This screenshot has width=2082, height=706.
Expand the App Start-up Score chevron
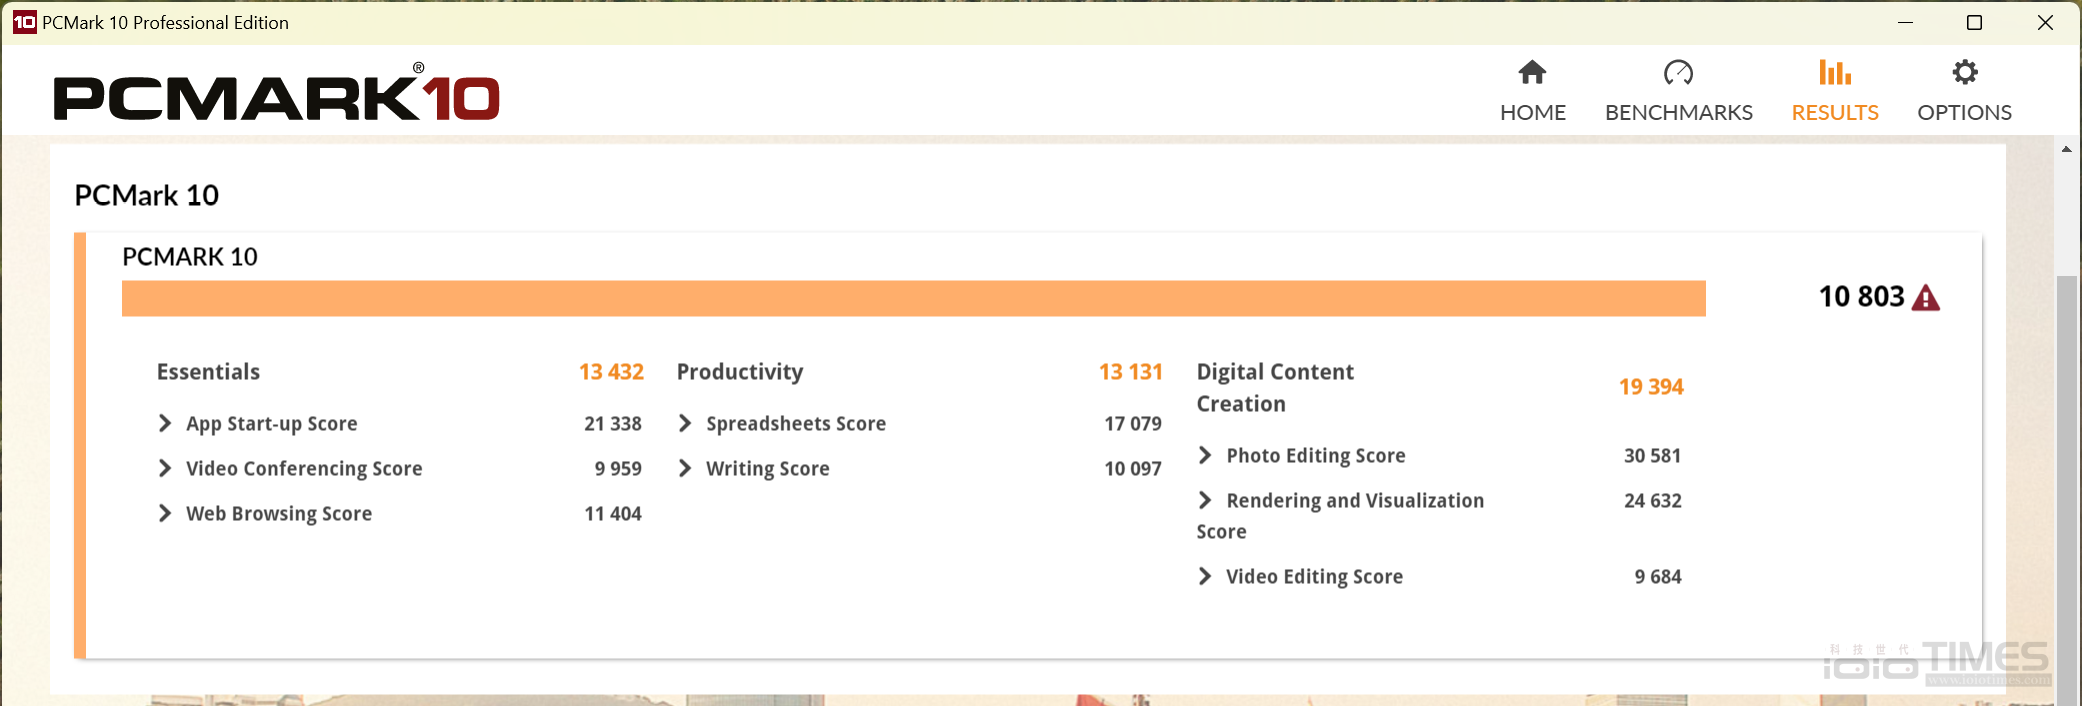(165, 424)
